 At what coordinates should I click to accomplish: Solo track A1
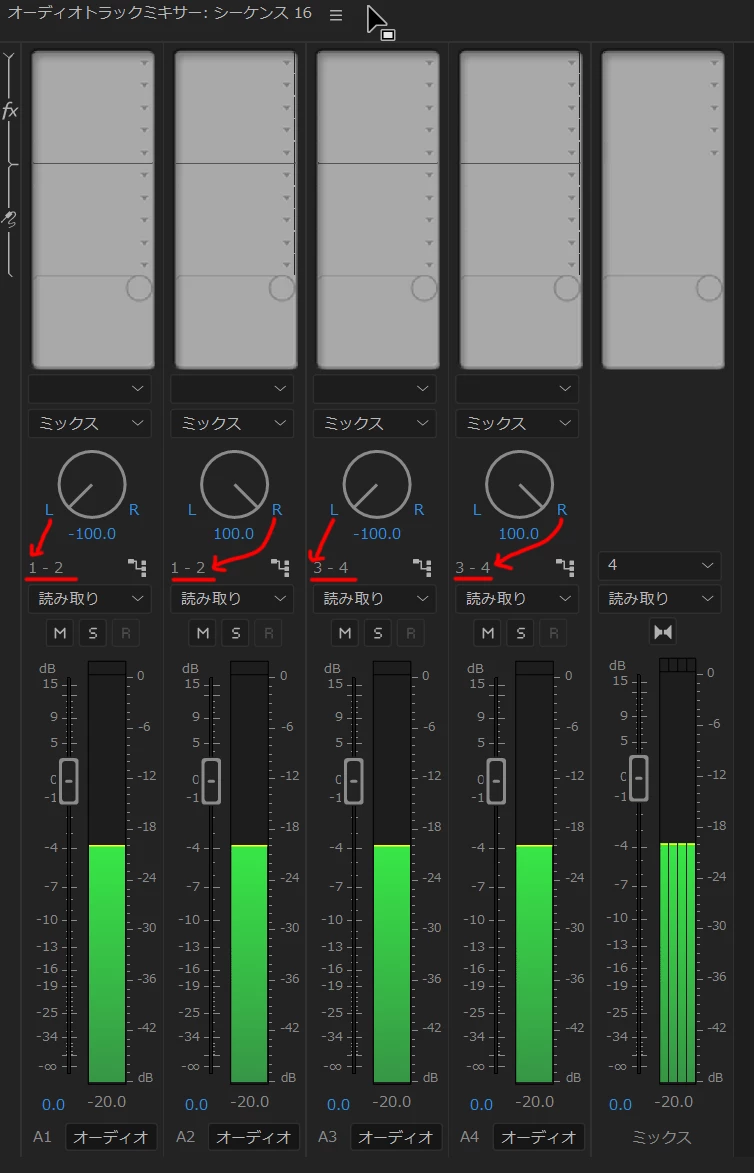coord(93,634)
